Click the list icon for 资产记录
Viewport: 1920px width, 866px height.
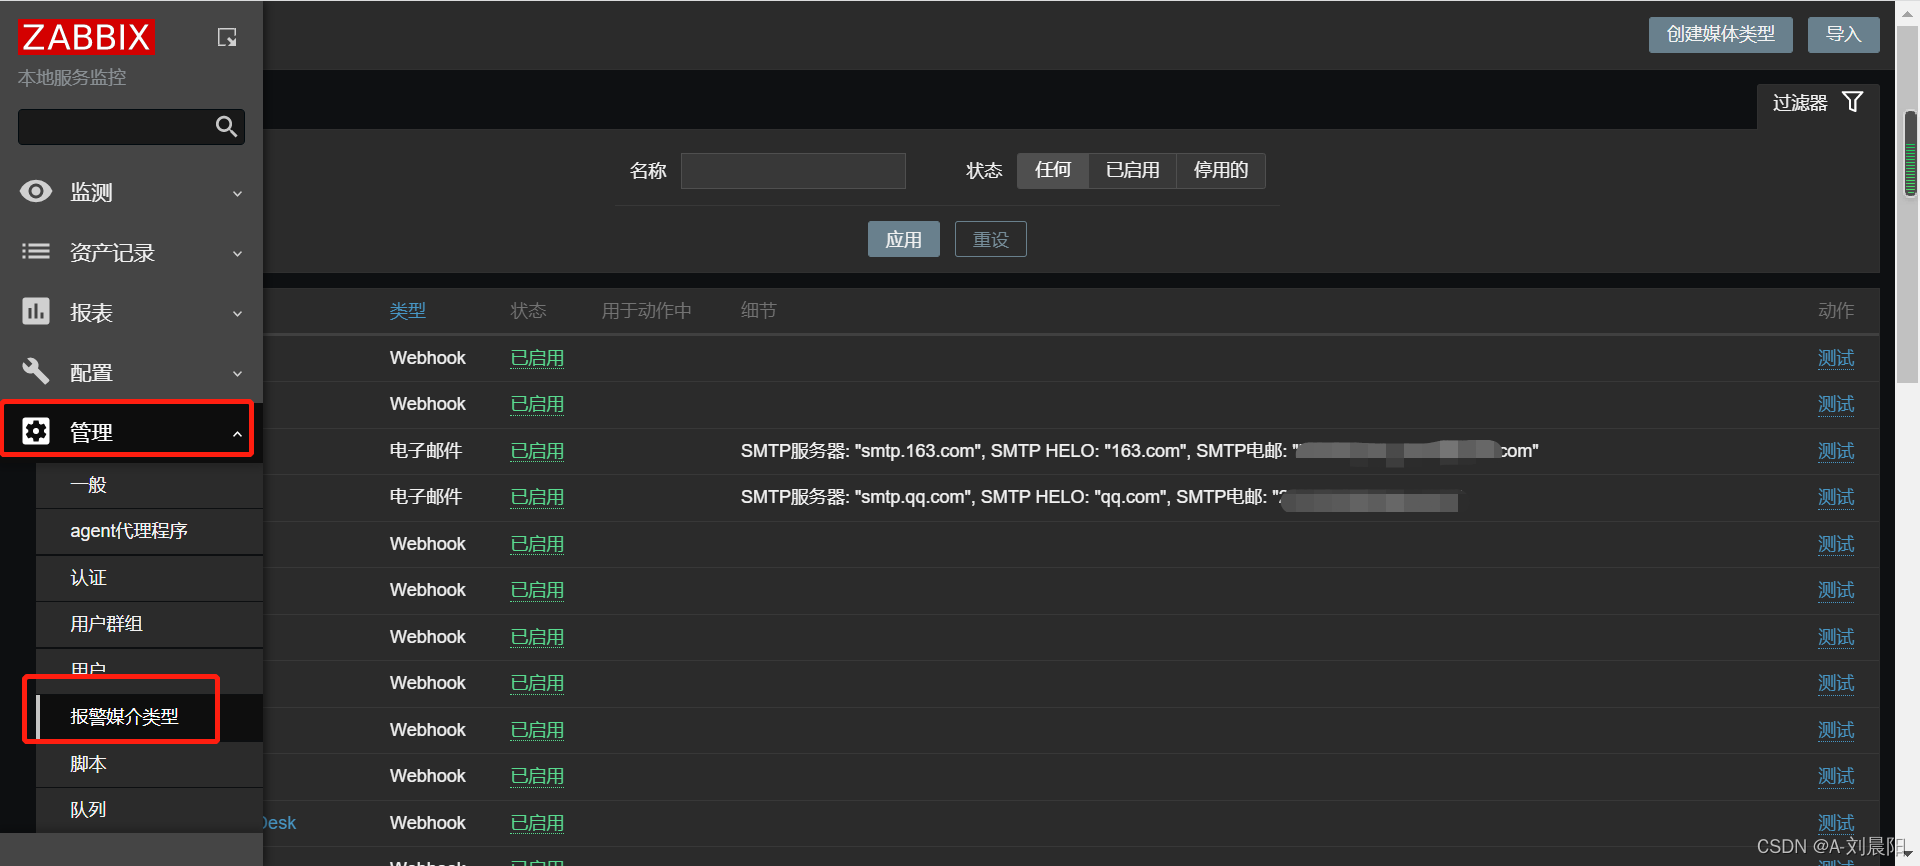click(x=36, y=252)
